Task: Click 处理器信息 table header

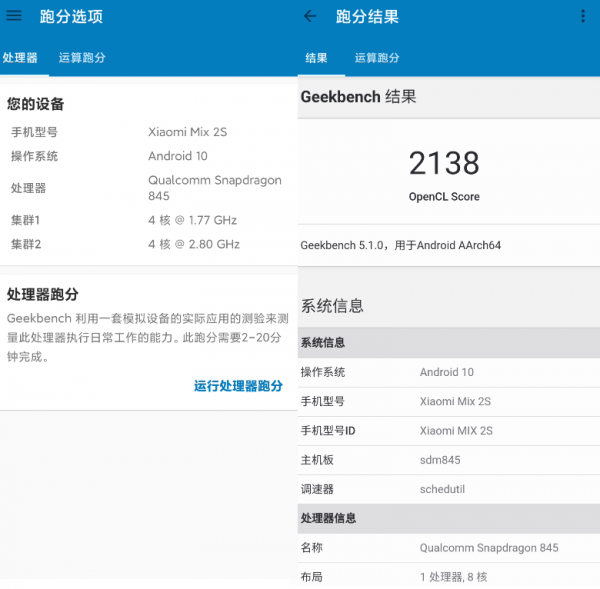Action: click(449, 519)
